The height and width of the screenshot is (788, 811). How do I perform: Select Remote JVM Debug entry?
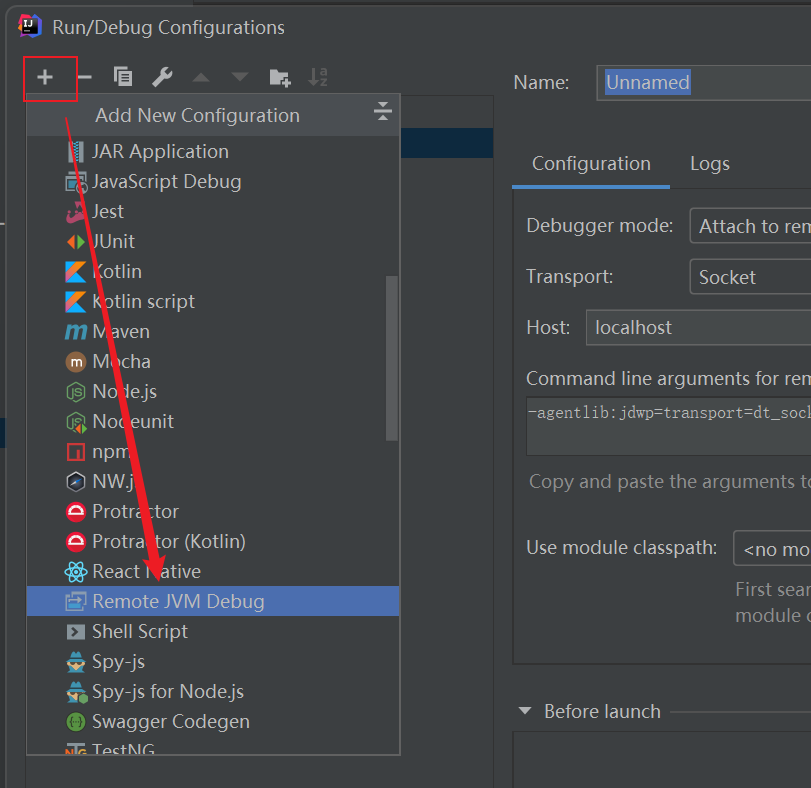pos(213,601)
